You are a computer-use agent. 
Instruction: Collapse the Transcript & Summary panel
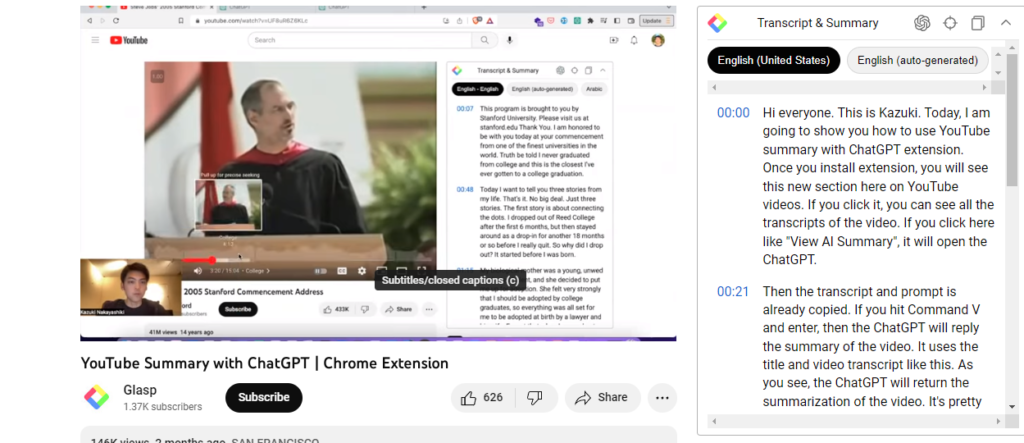coord(1005,23)
